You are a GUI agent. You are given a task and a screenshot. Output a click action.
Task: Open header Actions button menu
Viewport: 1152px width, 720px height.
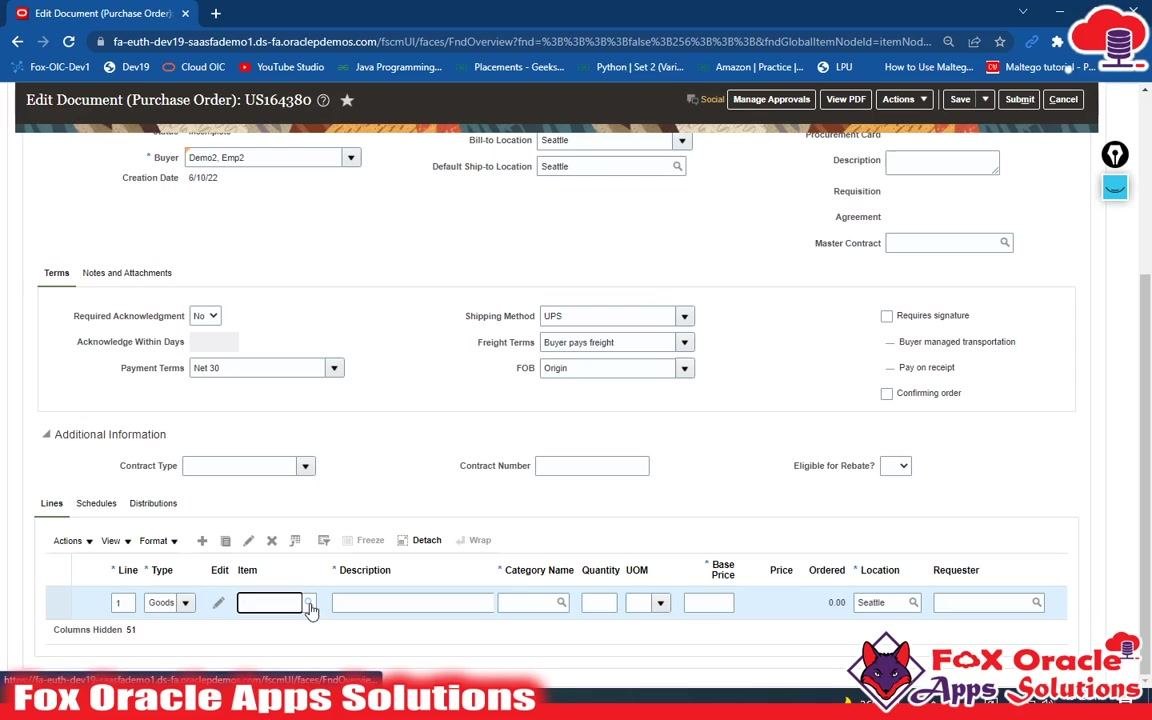coord(904,99)
